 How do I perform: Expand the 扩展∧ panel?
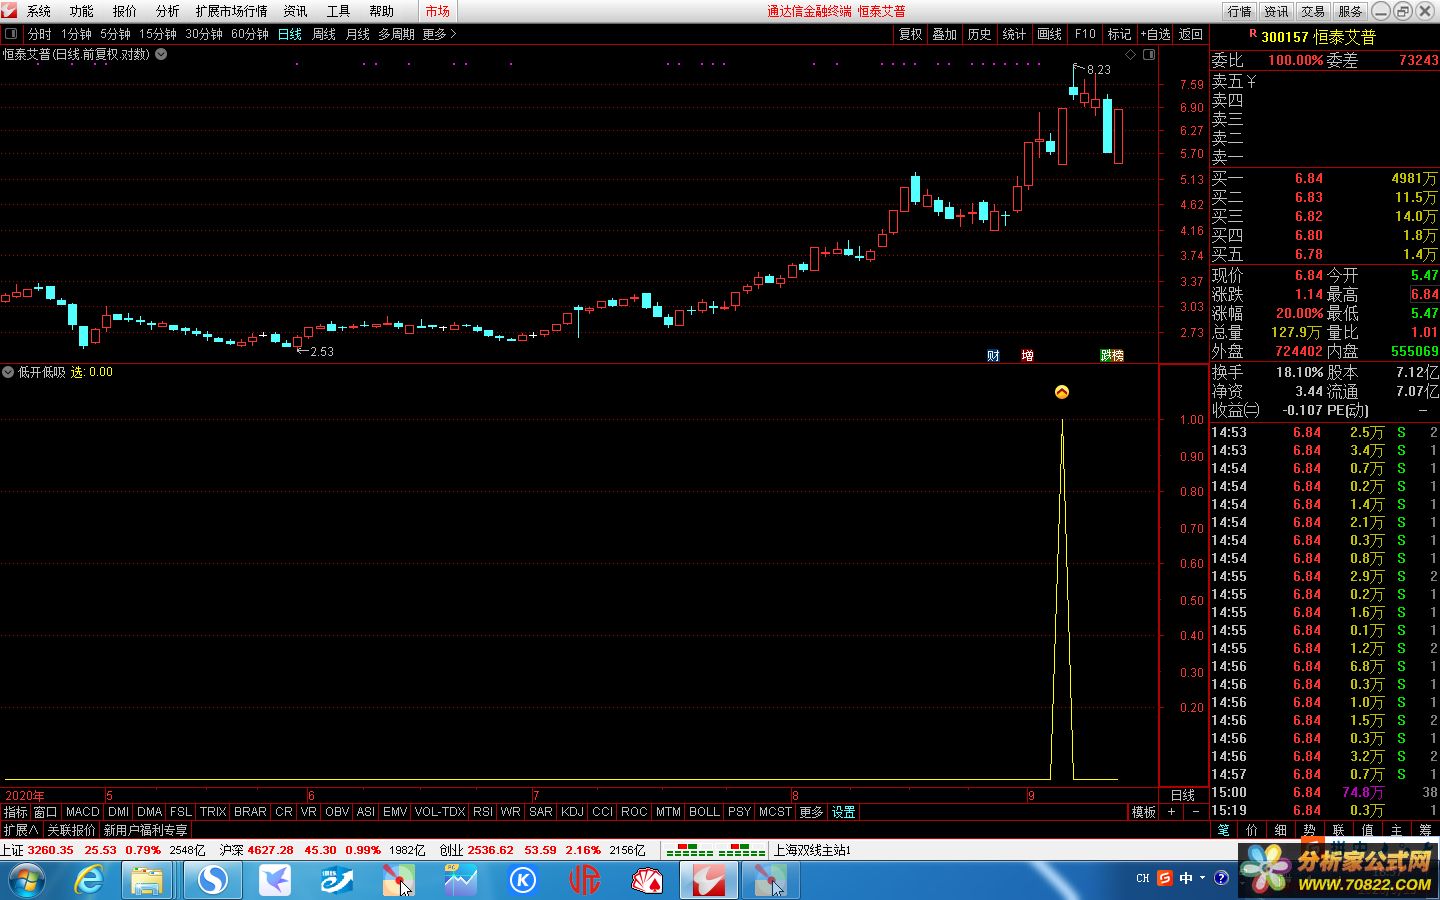tap(20, 830)
